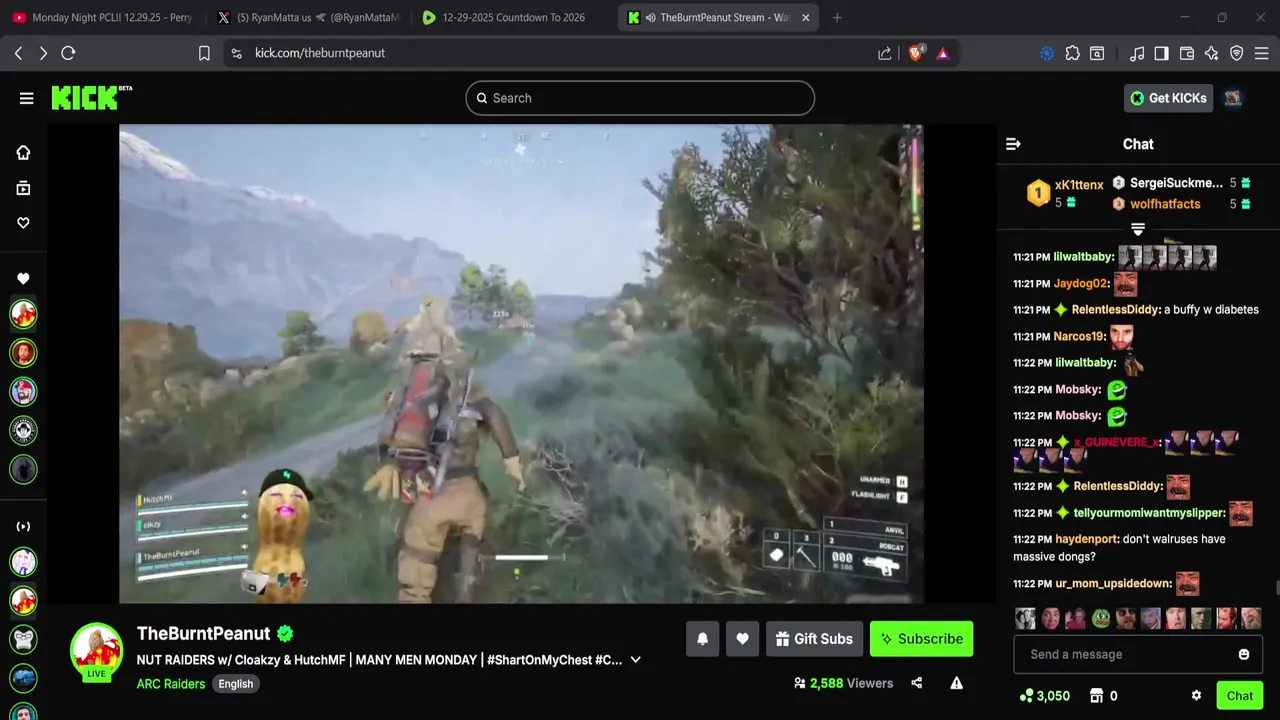Open user profile avatar at top right
Image resolution: width=1280 pixels, height=720 pixels.
1233,98
